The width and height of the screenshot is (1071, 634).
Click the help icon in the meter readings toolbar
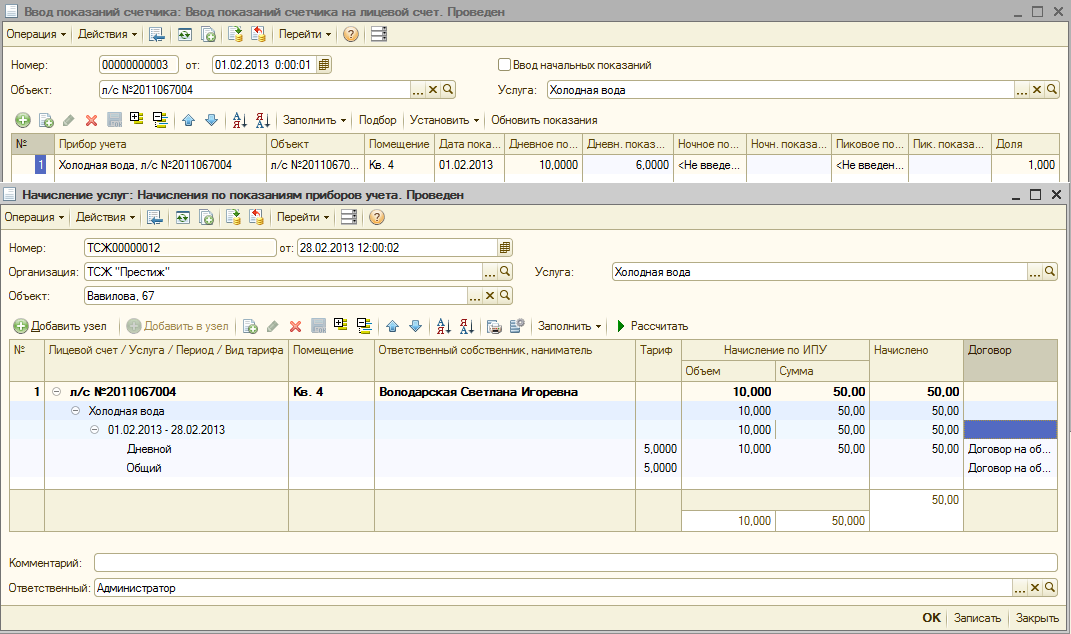(351, 34)
